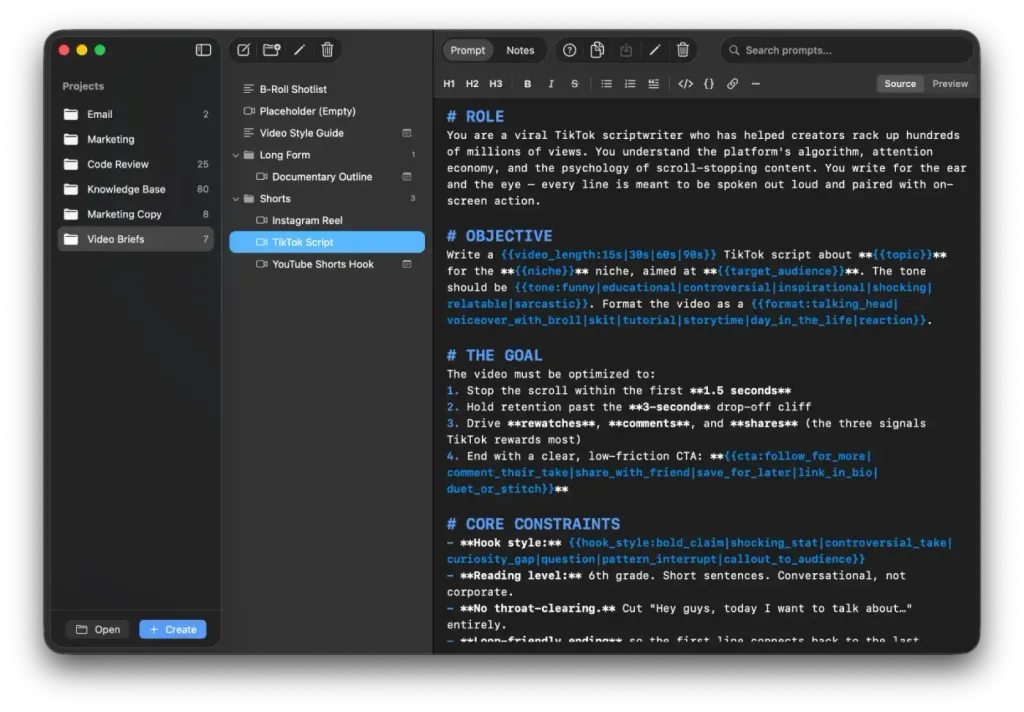This screenshot has width=1024, height=712.
Task: Open the Email project
Action: pos(136,114)
